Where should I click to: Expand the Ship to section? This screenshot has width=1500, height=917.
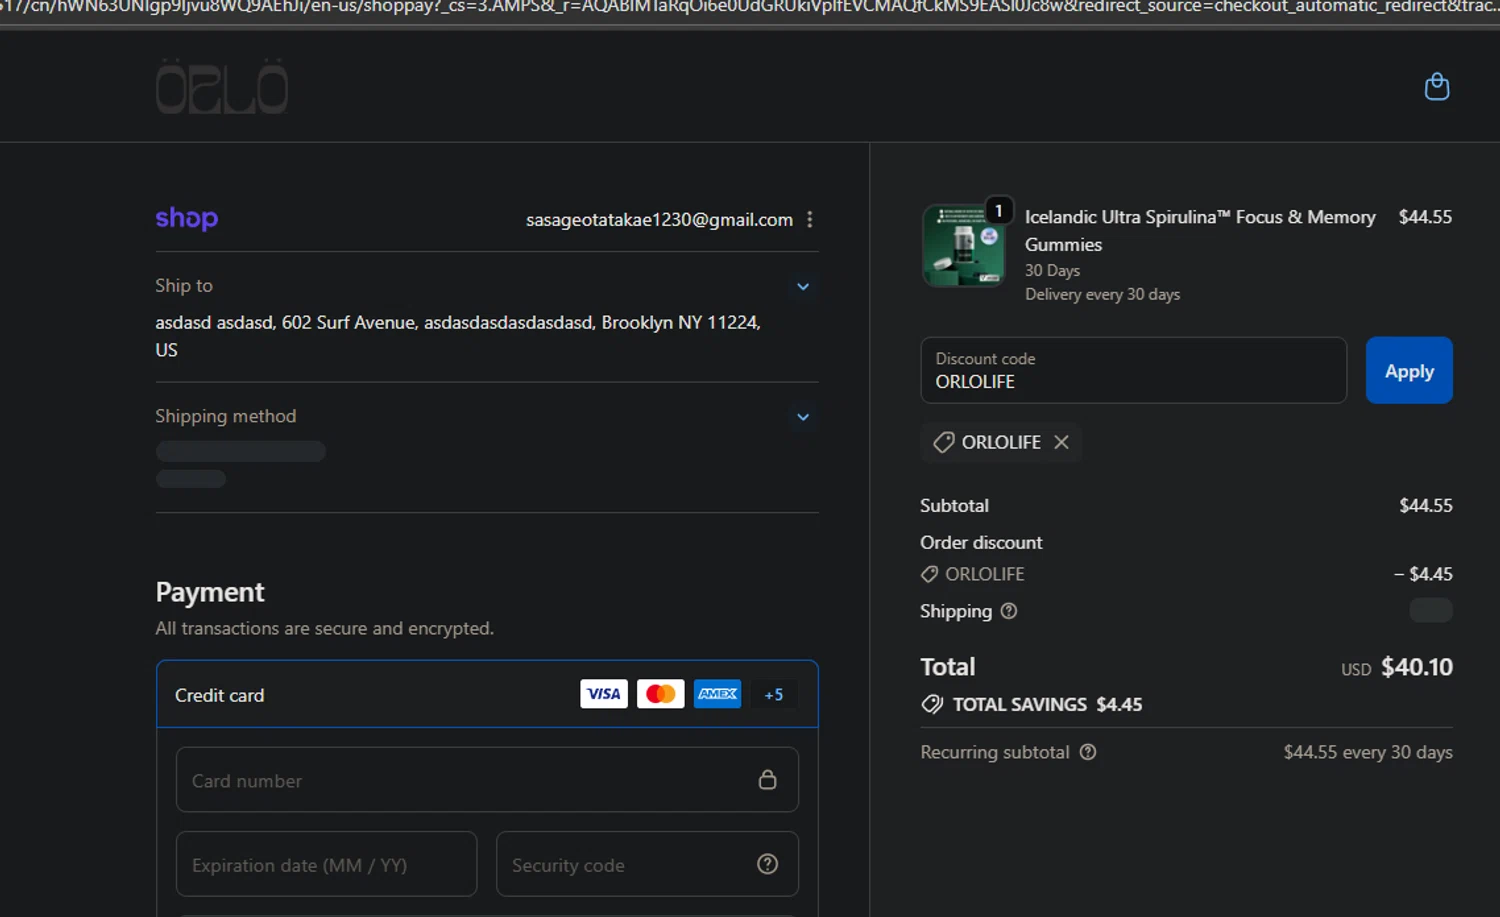(803, 287)
